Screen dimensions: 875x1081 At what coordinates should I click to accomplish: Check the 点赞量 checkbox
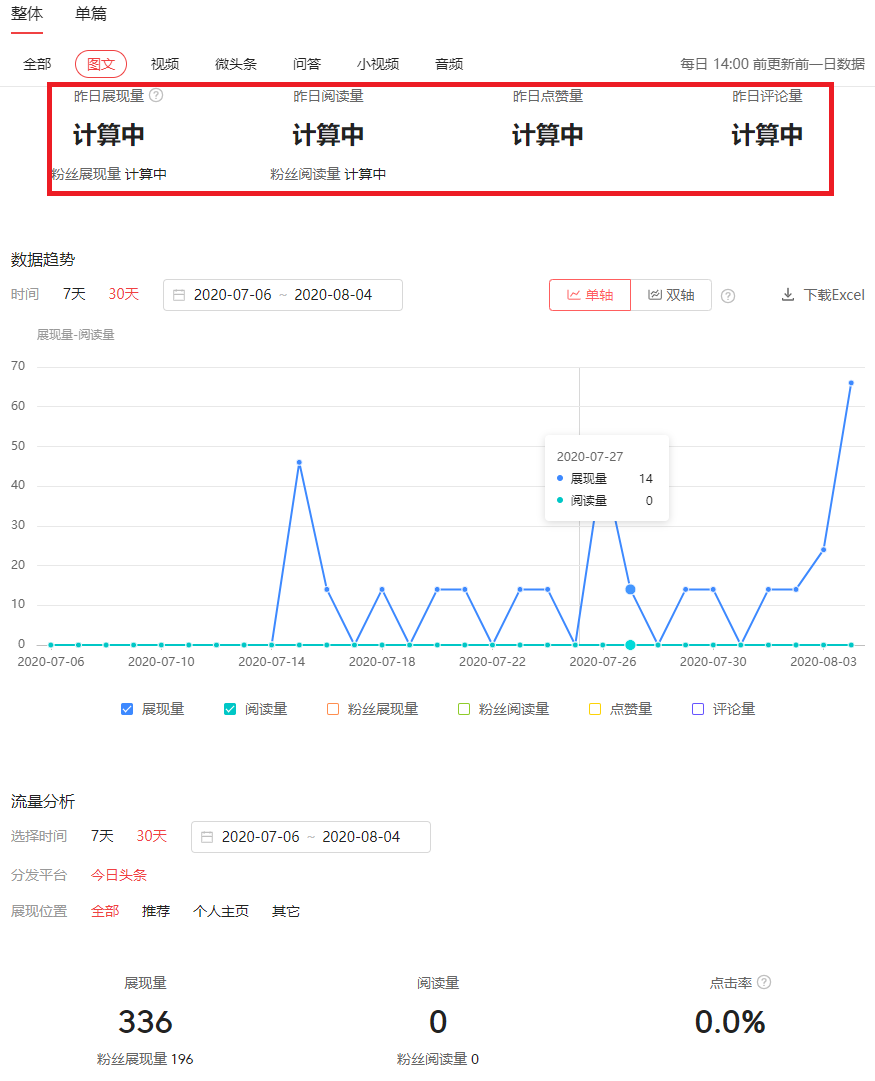coord(594,708)
